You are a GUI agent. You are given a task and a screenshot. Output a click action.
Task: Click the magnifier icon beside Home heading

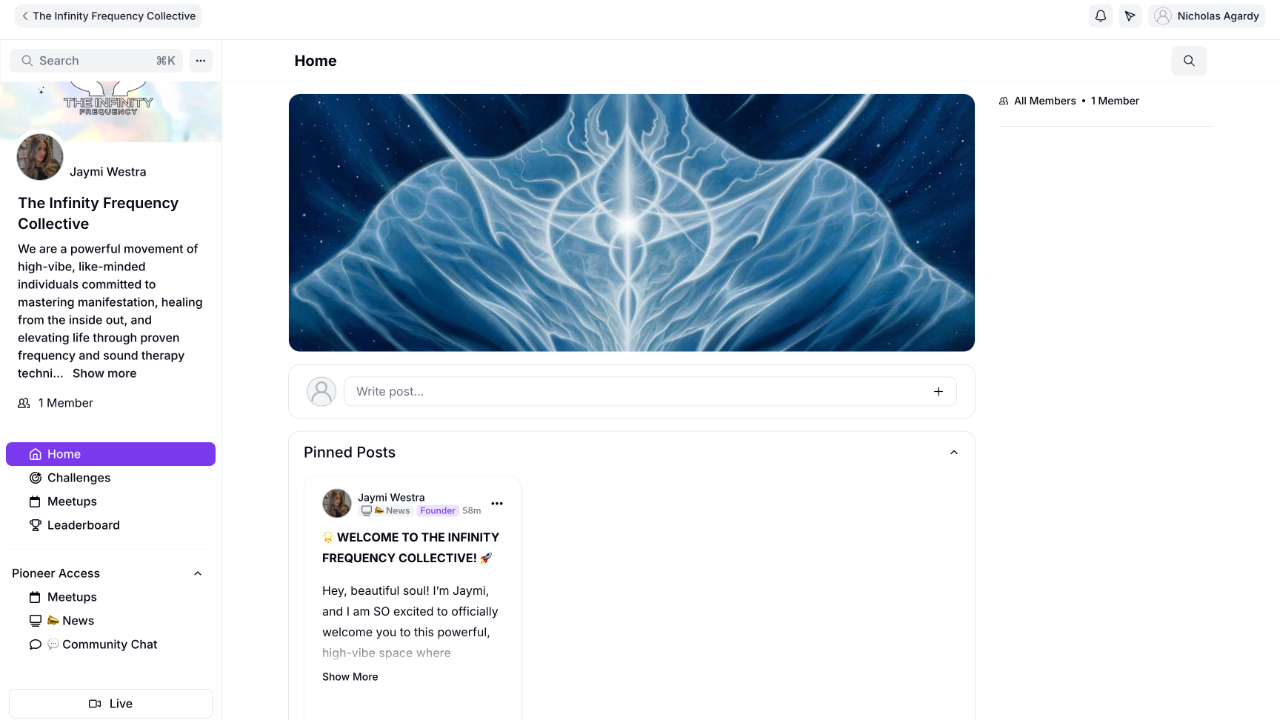1189,61
